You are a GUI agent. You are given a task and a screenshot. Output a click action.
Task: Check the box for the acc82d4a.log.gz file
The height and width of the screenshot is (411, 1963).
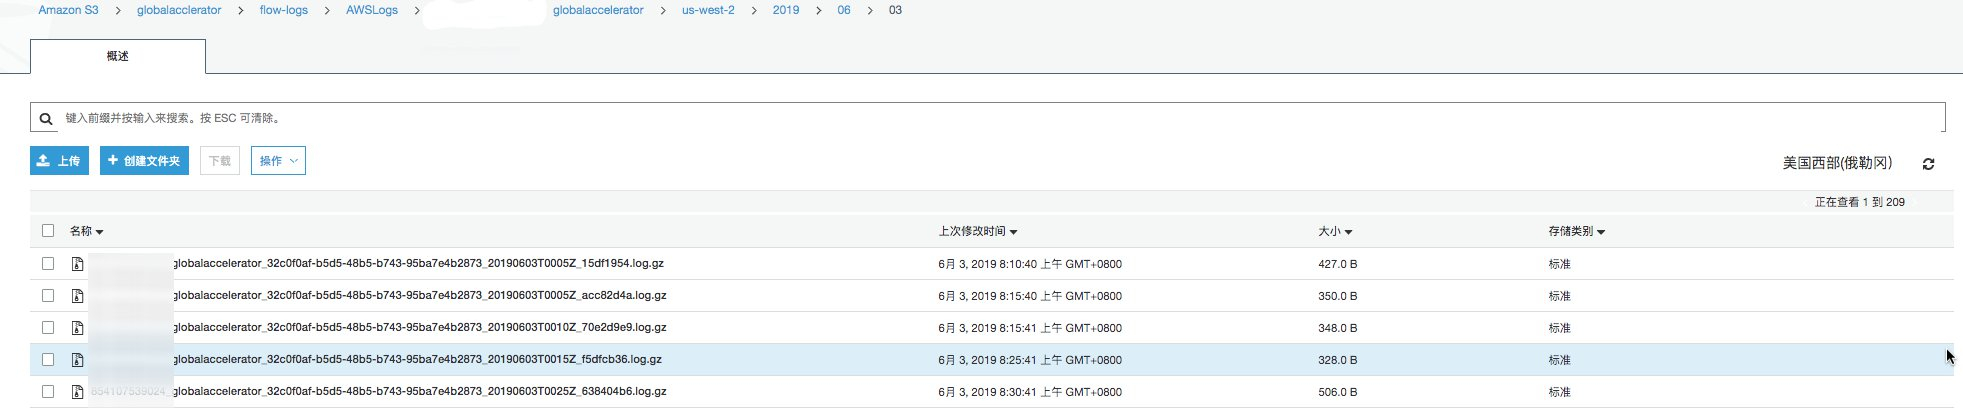tap(48, 295)
